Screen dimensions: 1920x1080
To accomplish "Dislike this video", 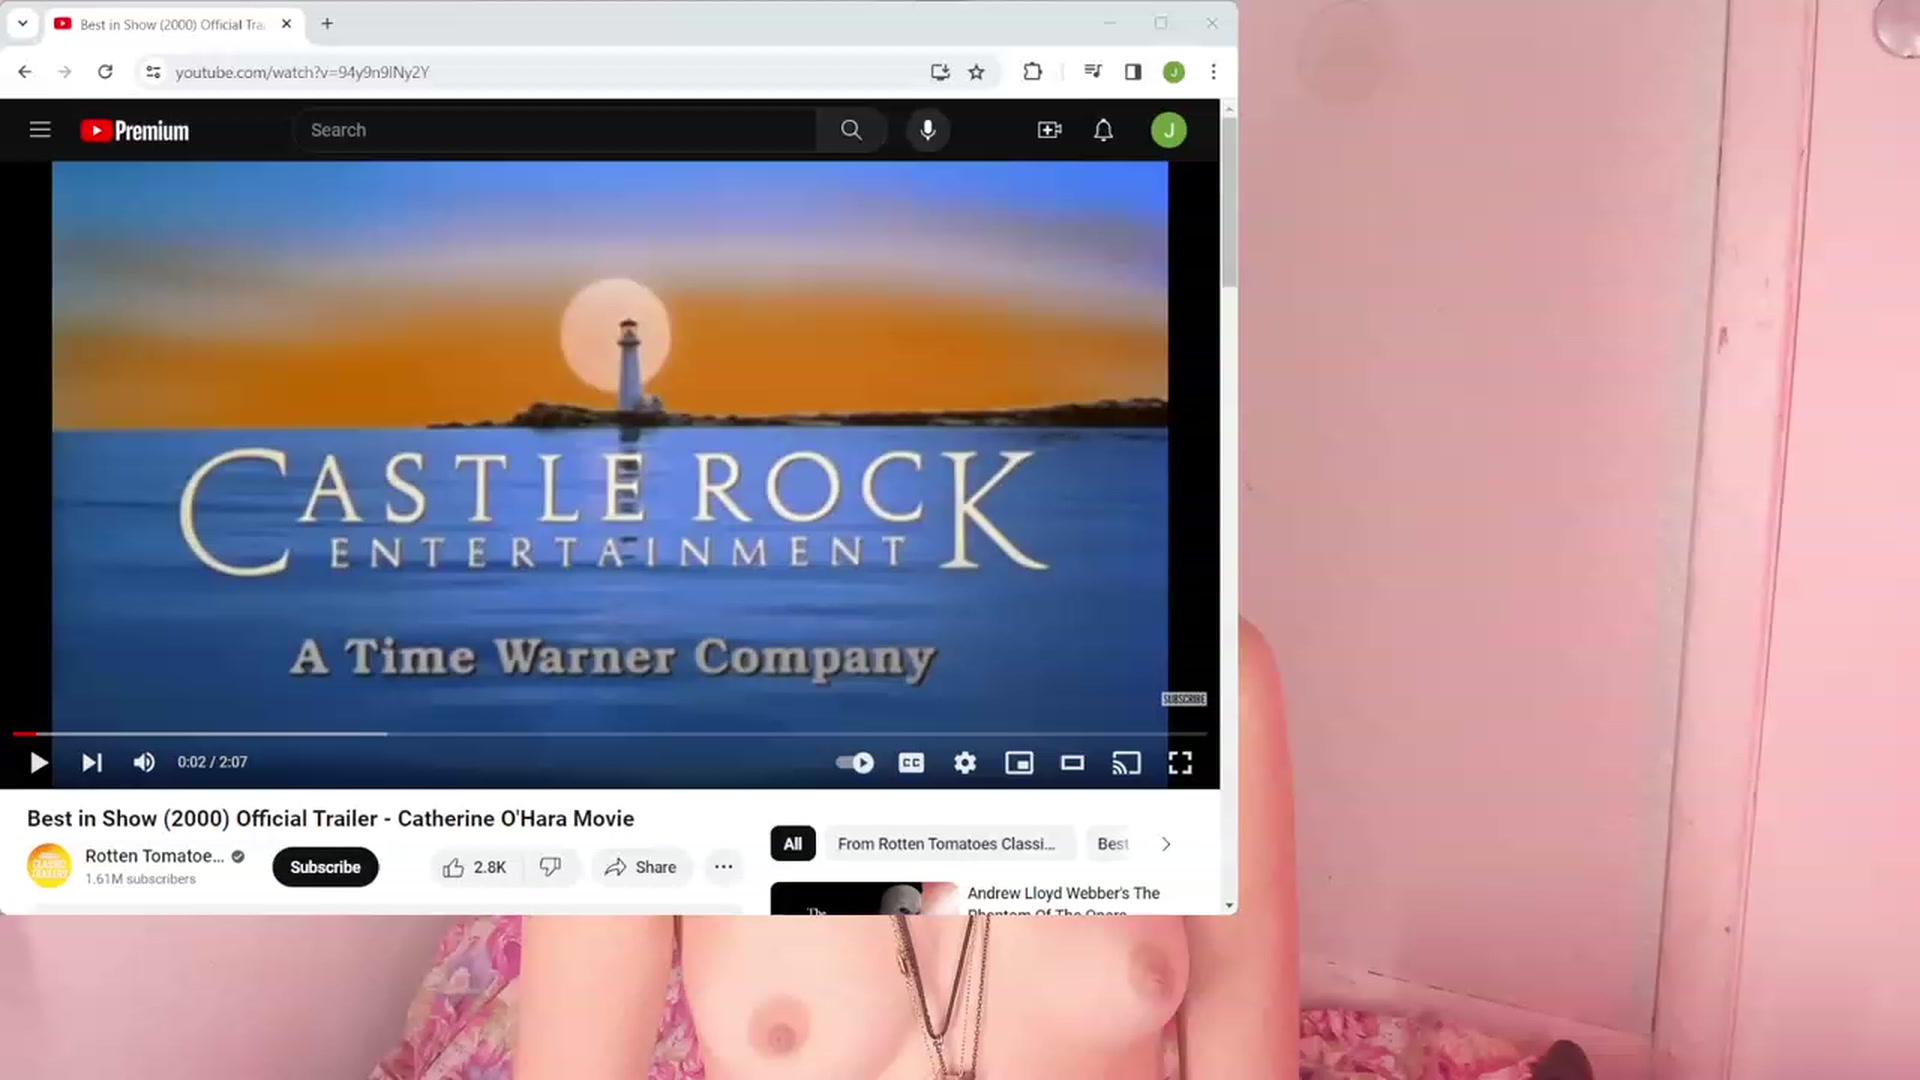I will coord(550,867).
